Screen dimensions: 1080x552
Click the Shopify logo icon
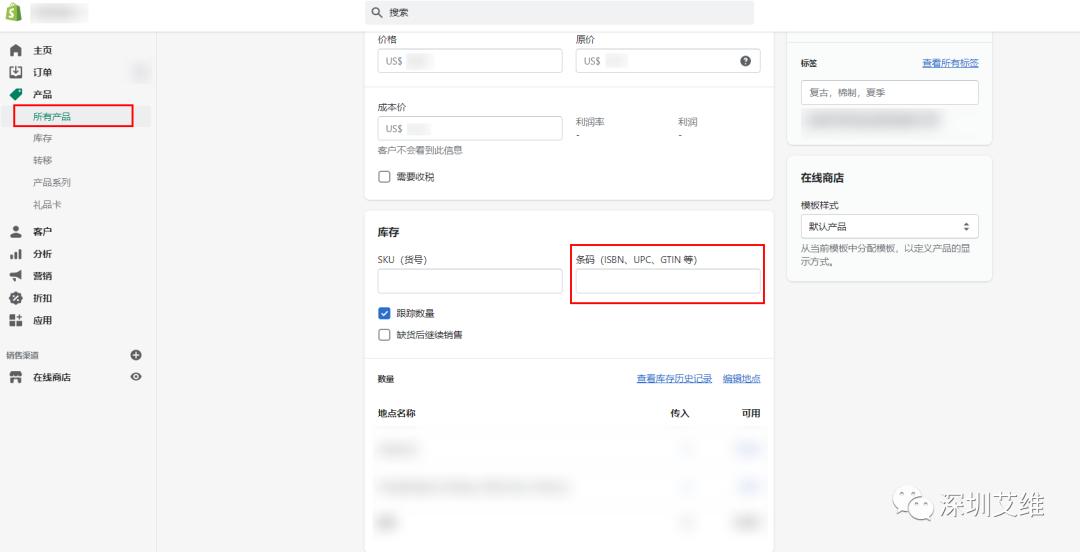14,12
